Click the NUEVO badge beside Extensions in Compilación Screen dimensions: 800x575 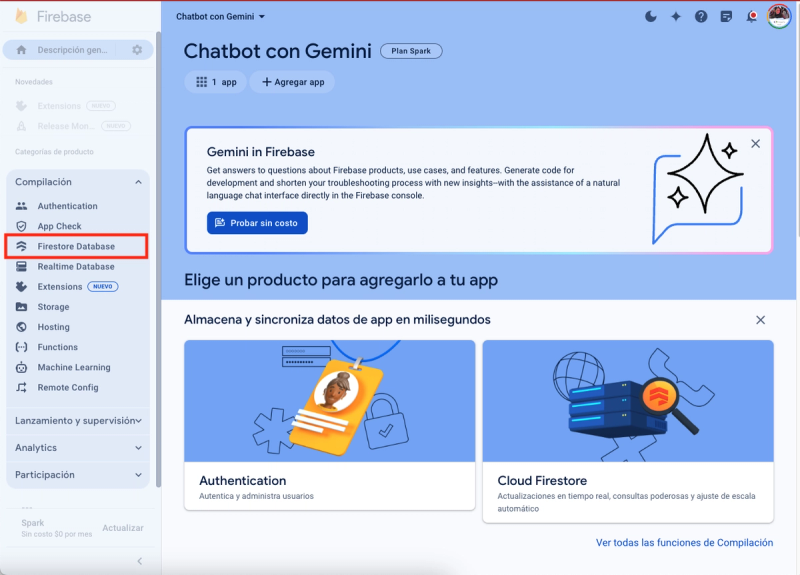[x=103, y=287]
